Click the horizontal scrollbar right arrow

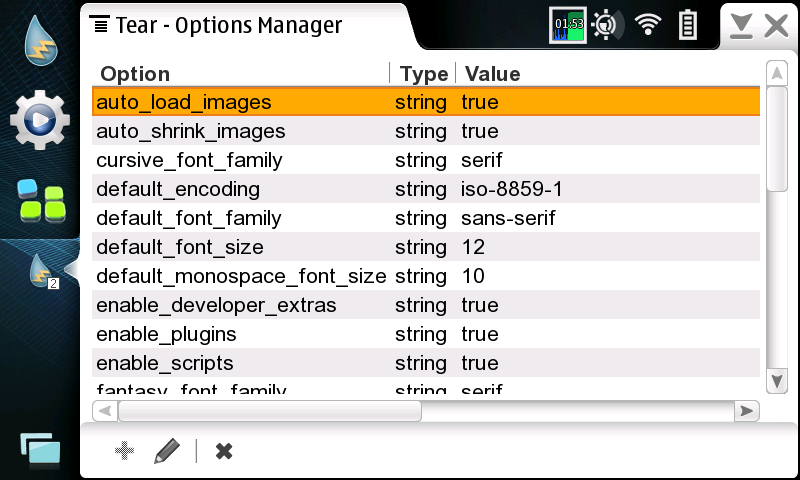(x=746, y=411)
